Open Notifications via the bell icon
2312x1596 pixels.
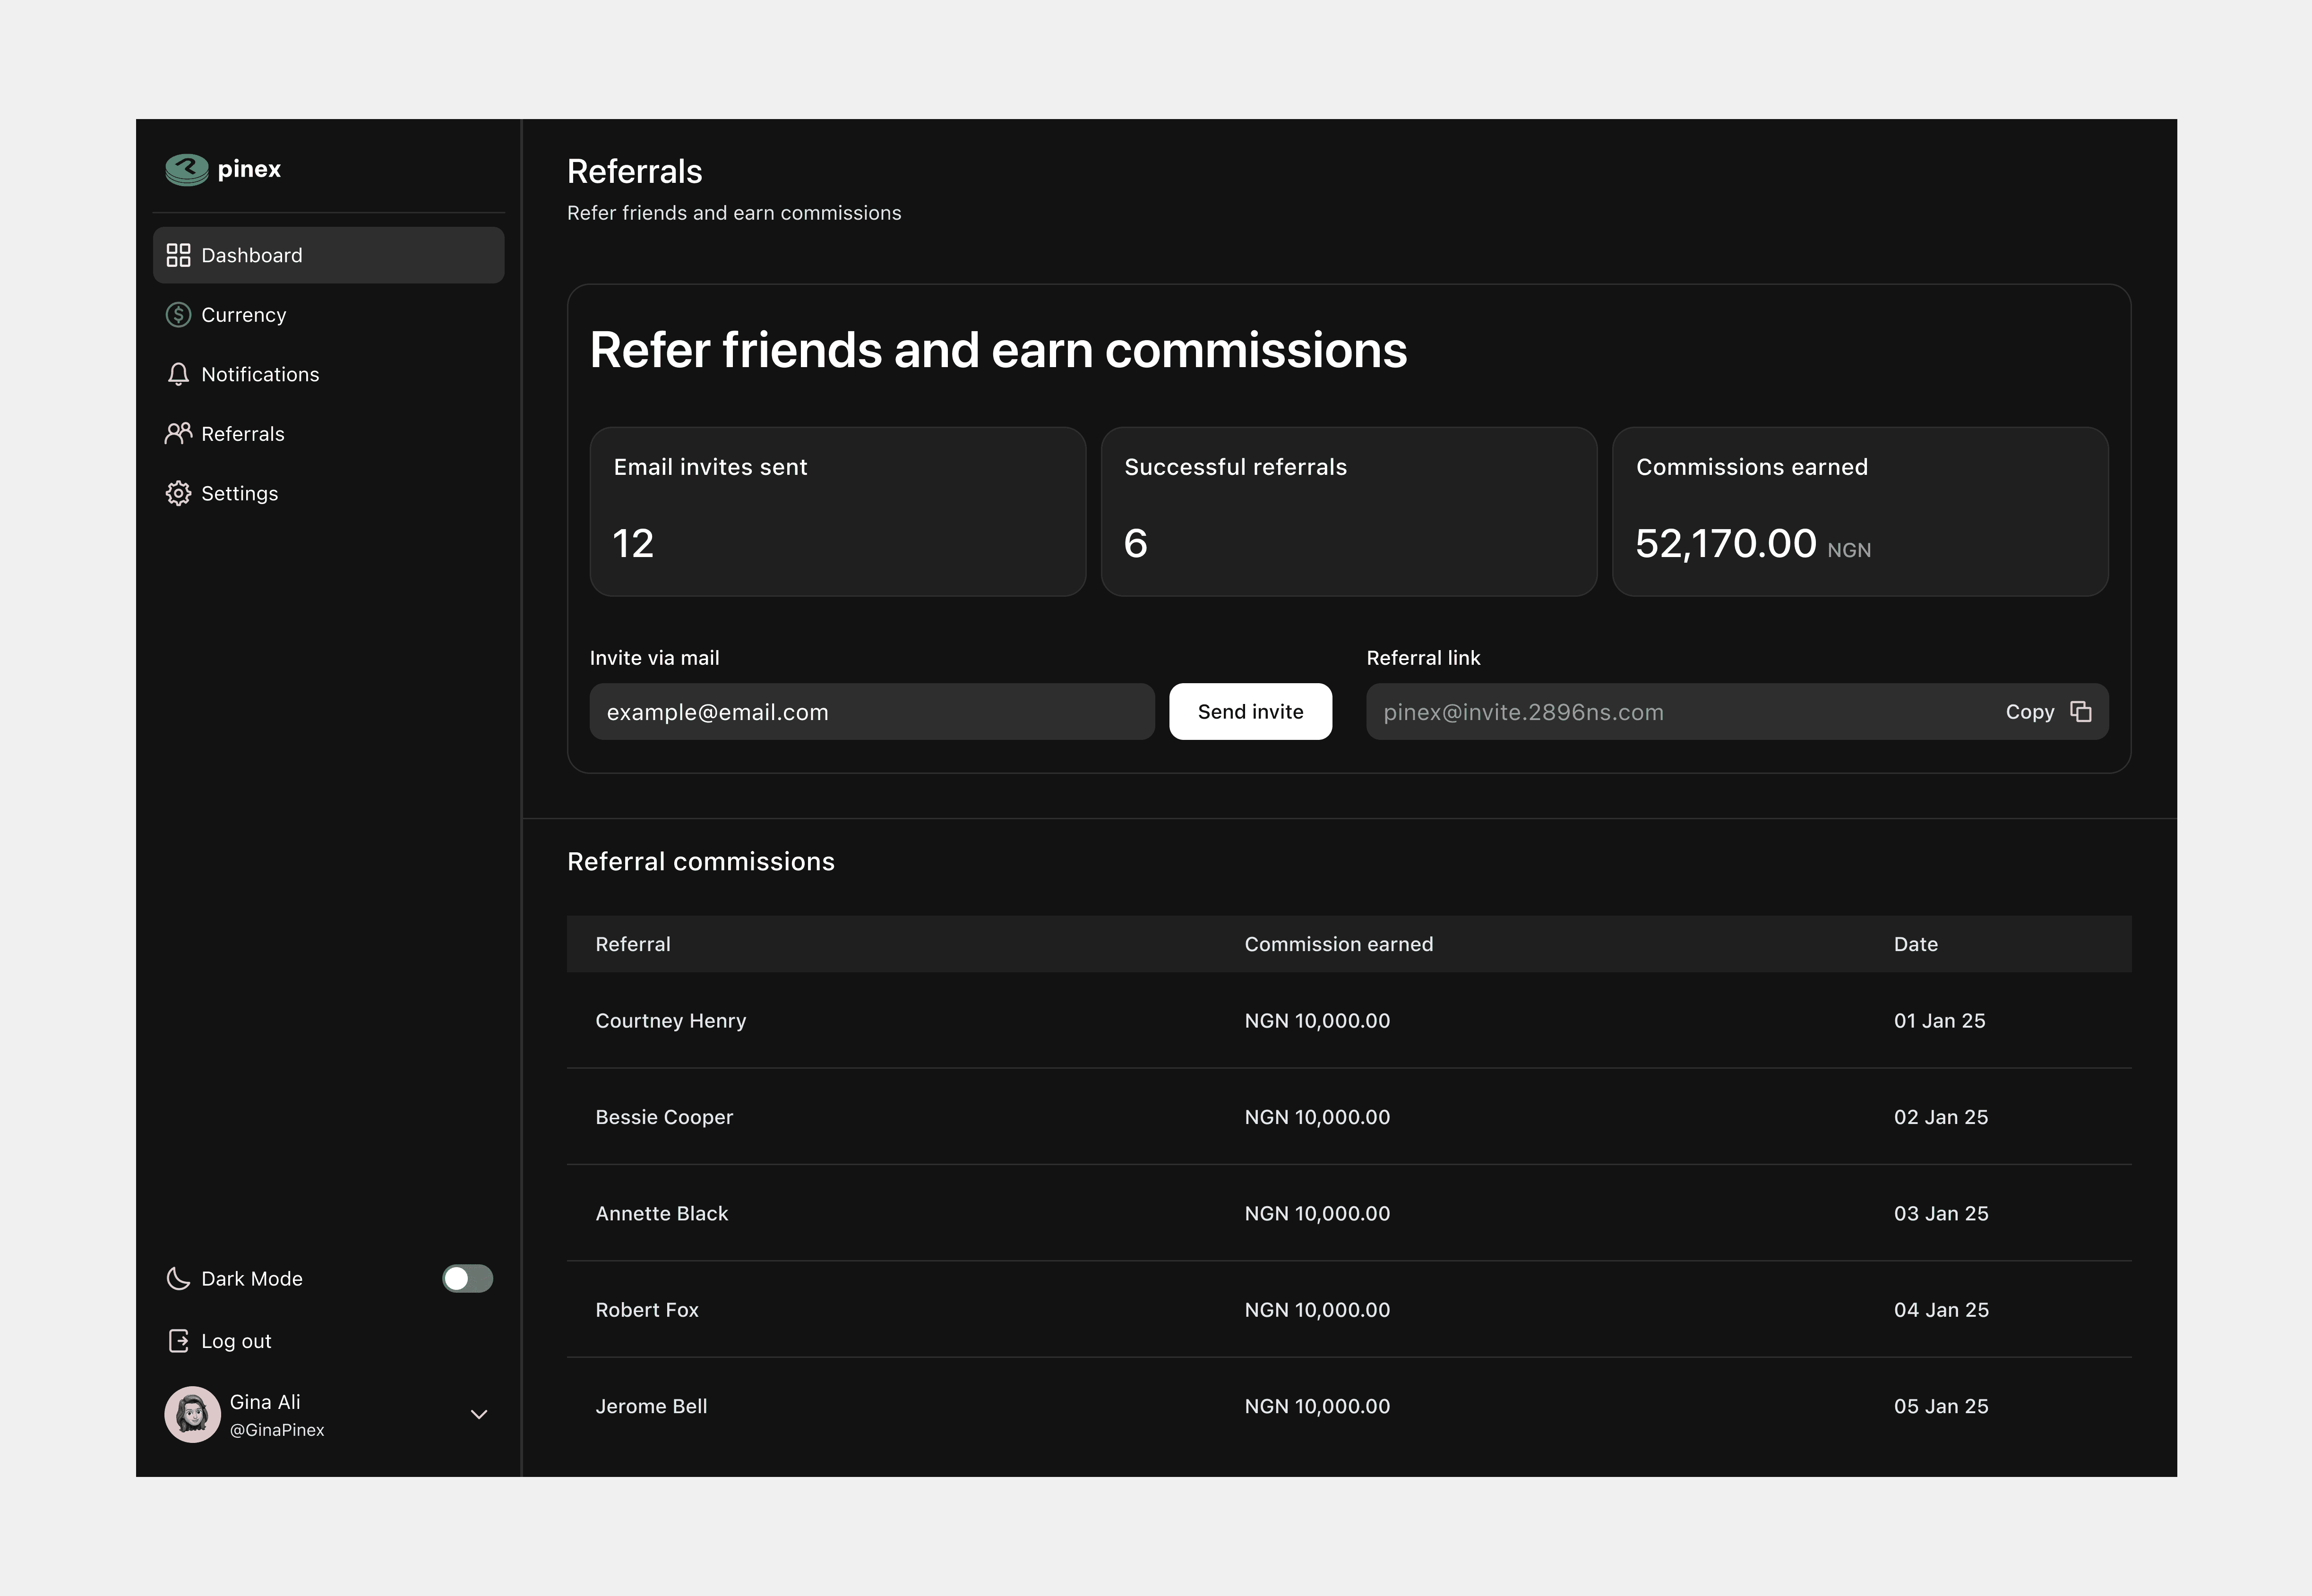point(179,374)
